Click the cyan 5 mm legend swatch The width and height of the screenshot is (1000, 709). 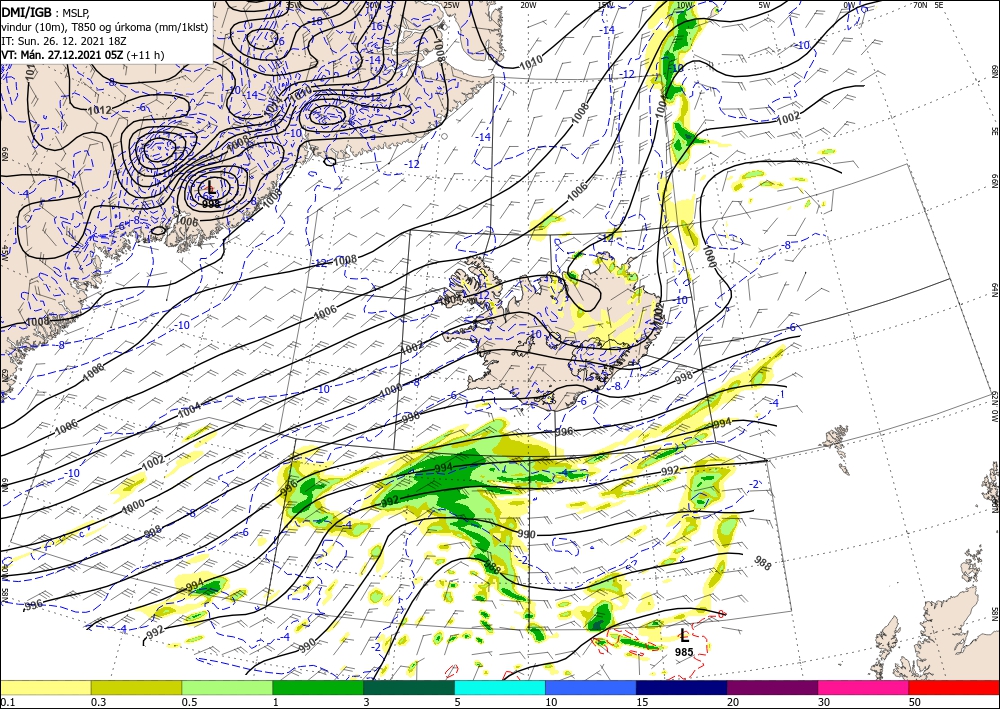coord(500,687)
